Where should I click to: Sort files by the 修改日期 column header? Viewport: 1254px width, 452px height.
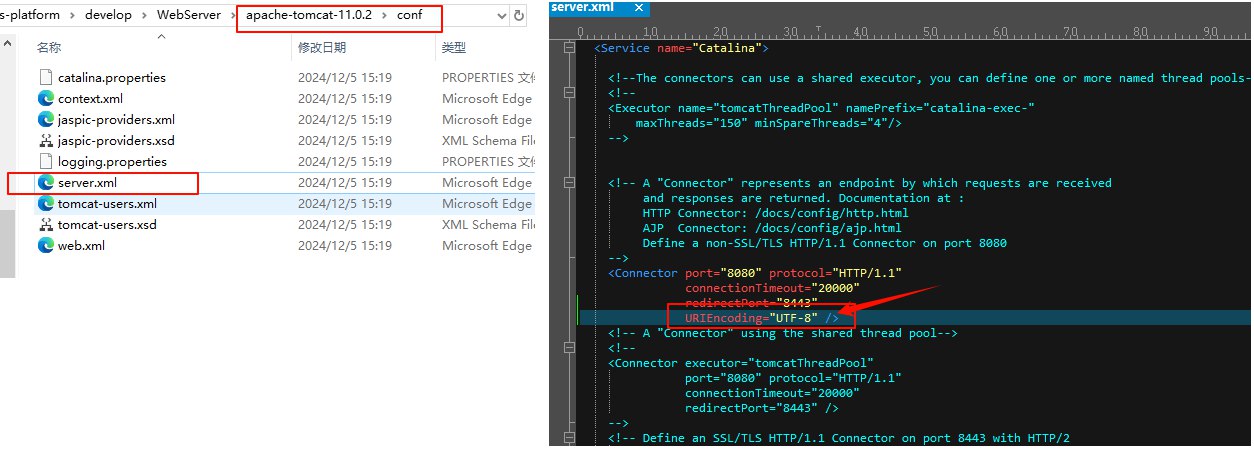[321, 47]
